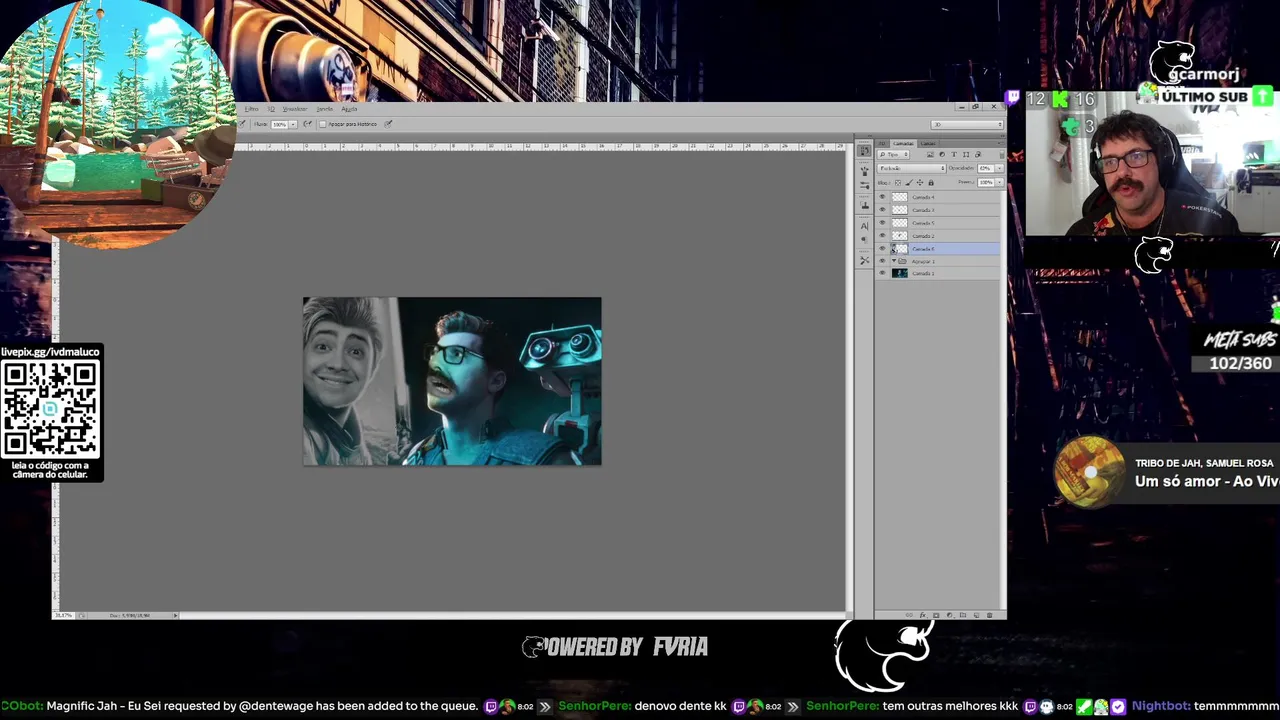
Task: Click the Fluxo 100% value field
Action: pos(279,124)
